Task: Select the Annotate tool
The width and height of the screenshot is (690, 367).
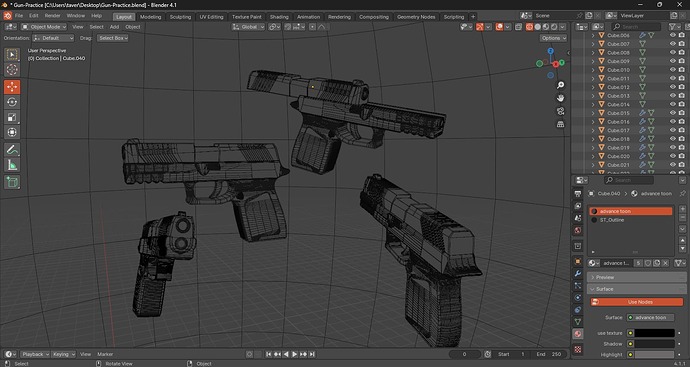Action: (12, 150)
